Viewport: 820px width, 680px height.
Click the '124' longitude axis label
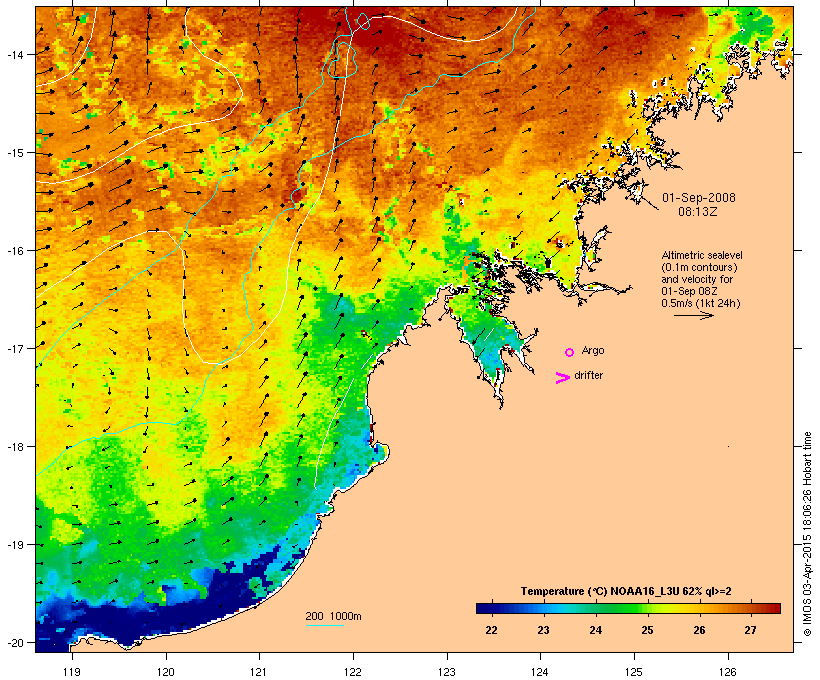click(x=540, y=672)
